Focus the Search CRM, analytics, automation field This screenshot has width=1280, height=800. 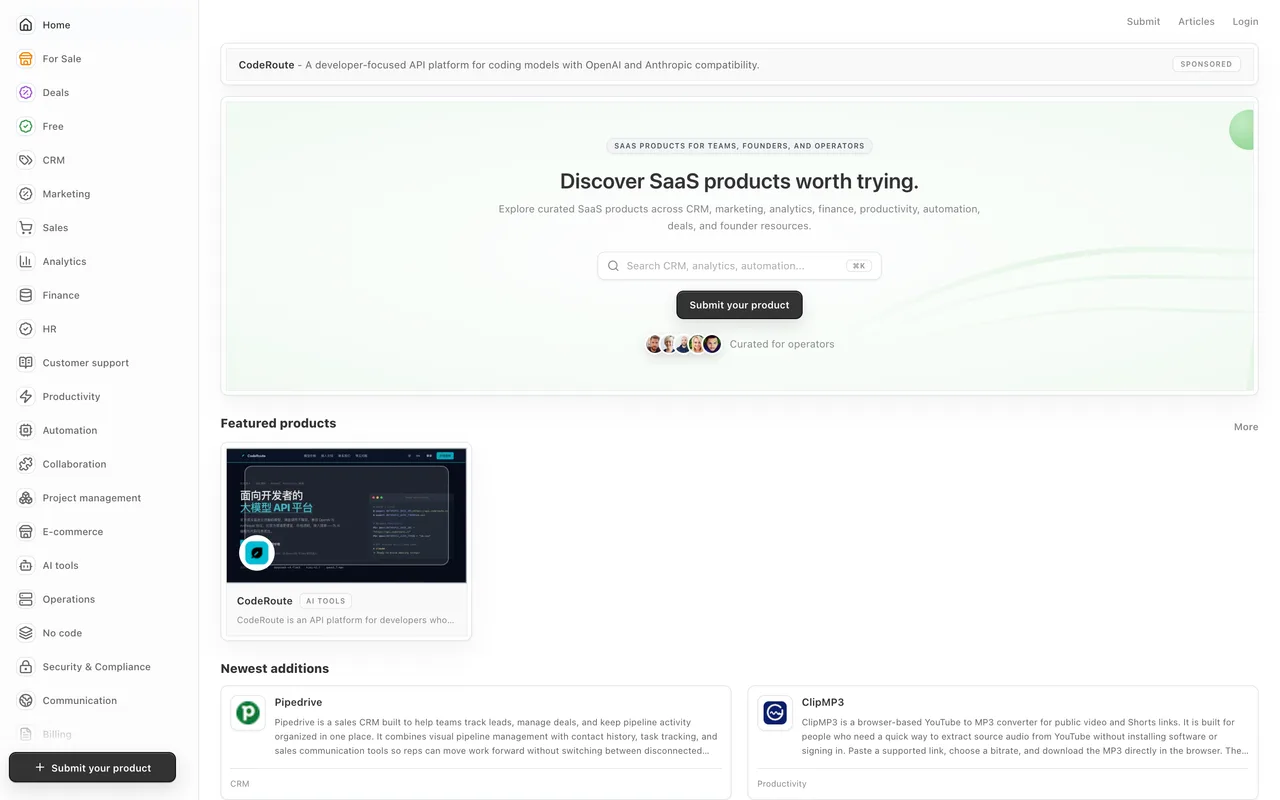pos(739,266)
